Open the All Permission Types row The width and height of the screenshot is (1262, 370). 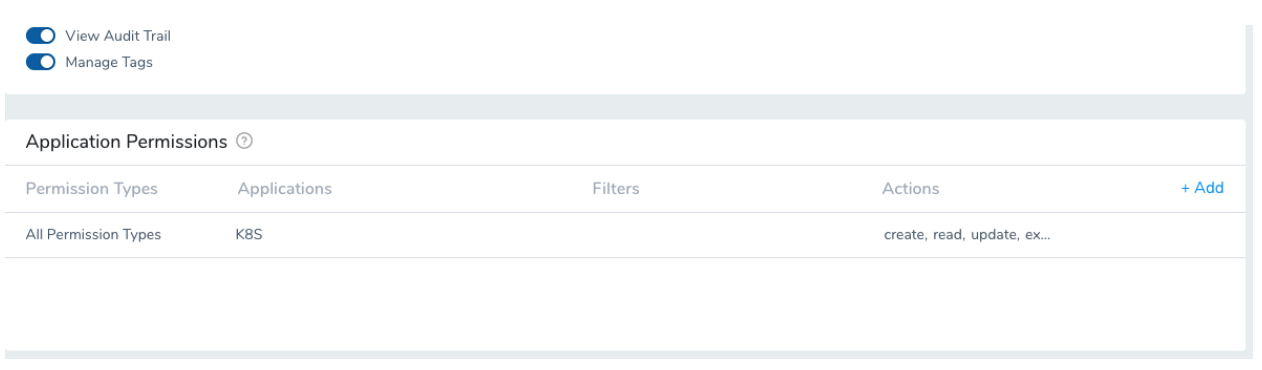pos(625,235)
